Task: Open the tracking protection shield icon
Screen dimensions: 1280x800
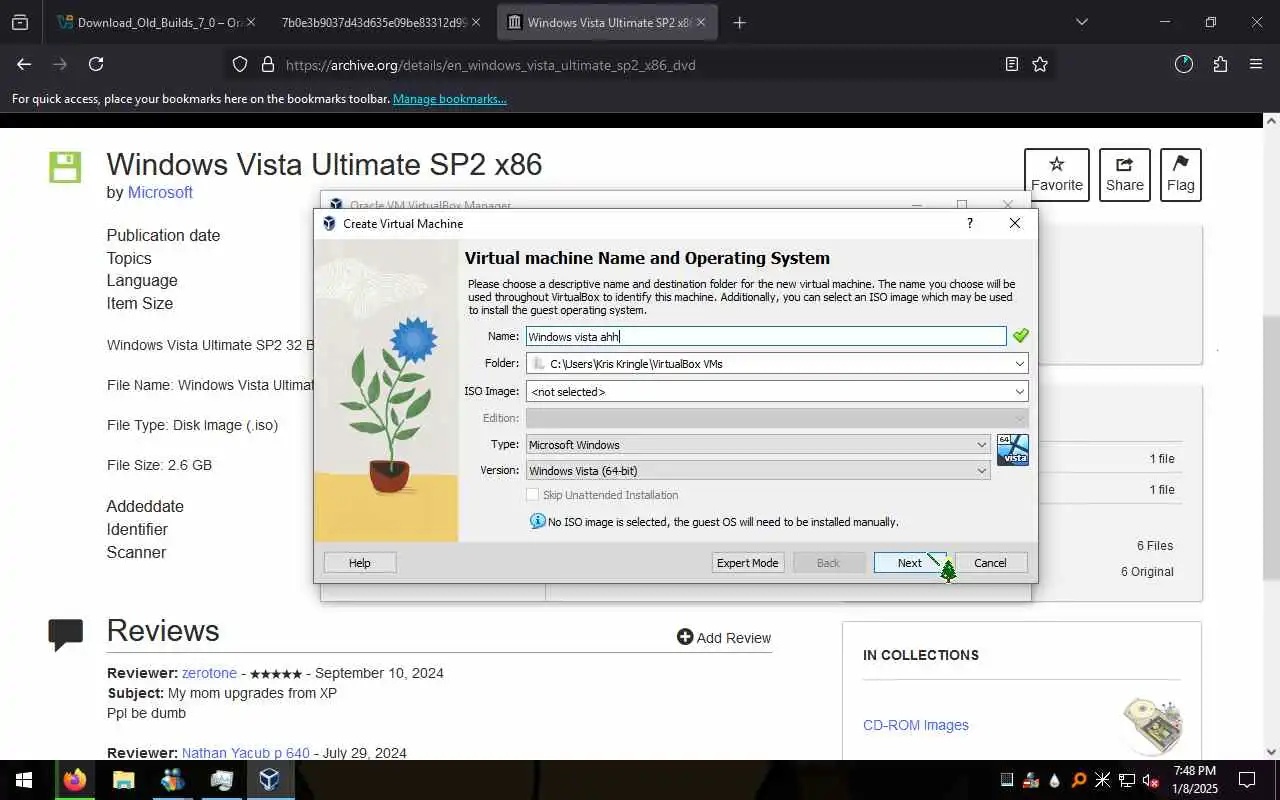Action: tap(240, 64)
